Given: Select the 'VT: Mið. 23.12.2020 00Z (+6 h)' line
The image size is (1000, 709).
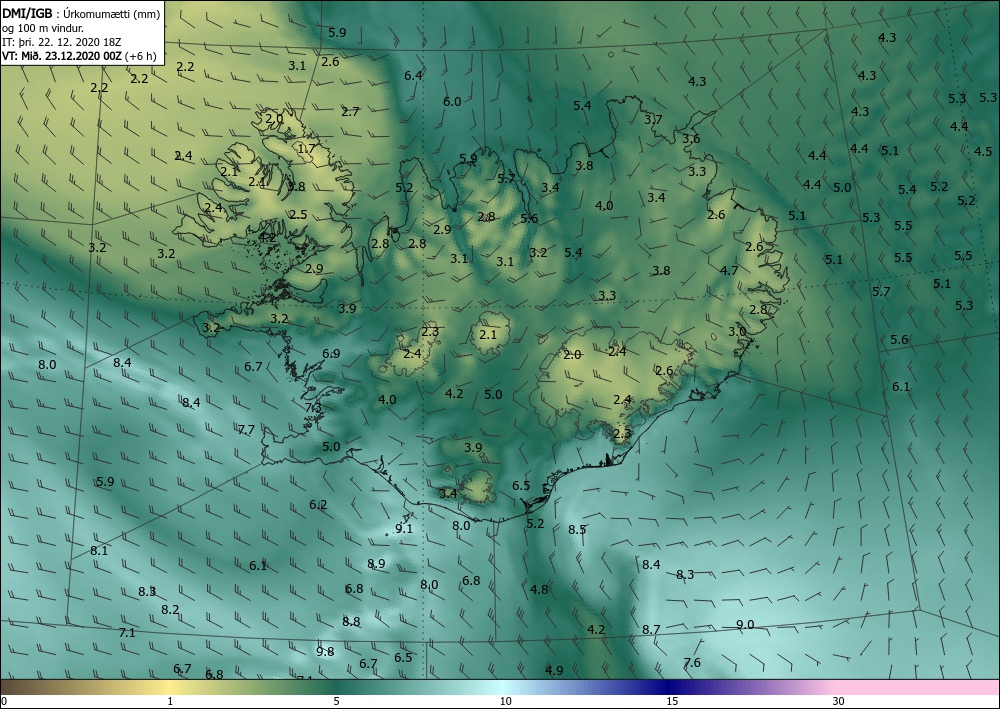Looking at the screenshot, I should [79, 55].
